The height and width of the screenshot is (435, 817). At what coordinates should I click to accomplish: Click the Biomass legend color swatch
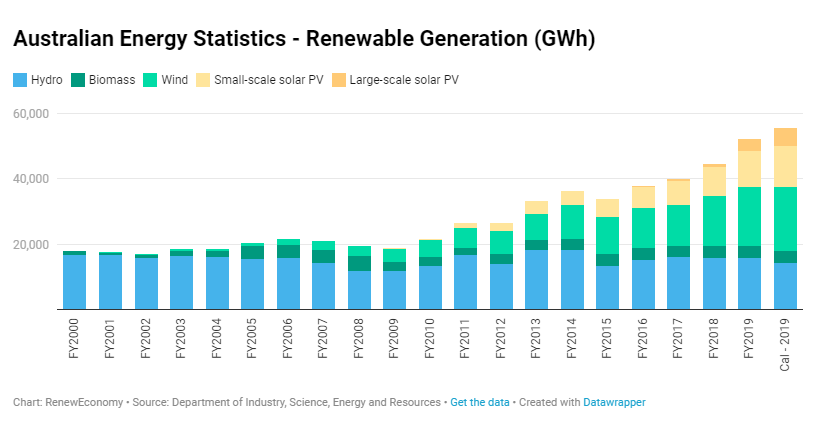(x=78, y=80)
